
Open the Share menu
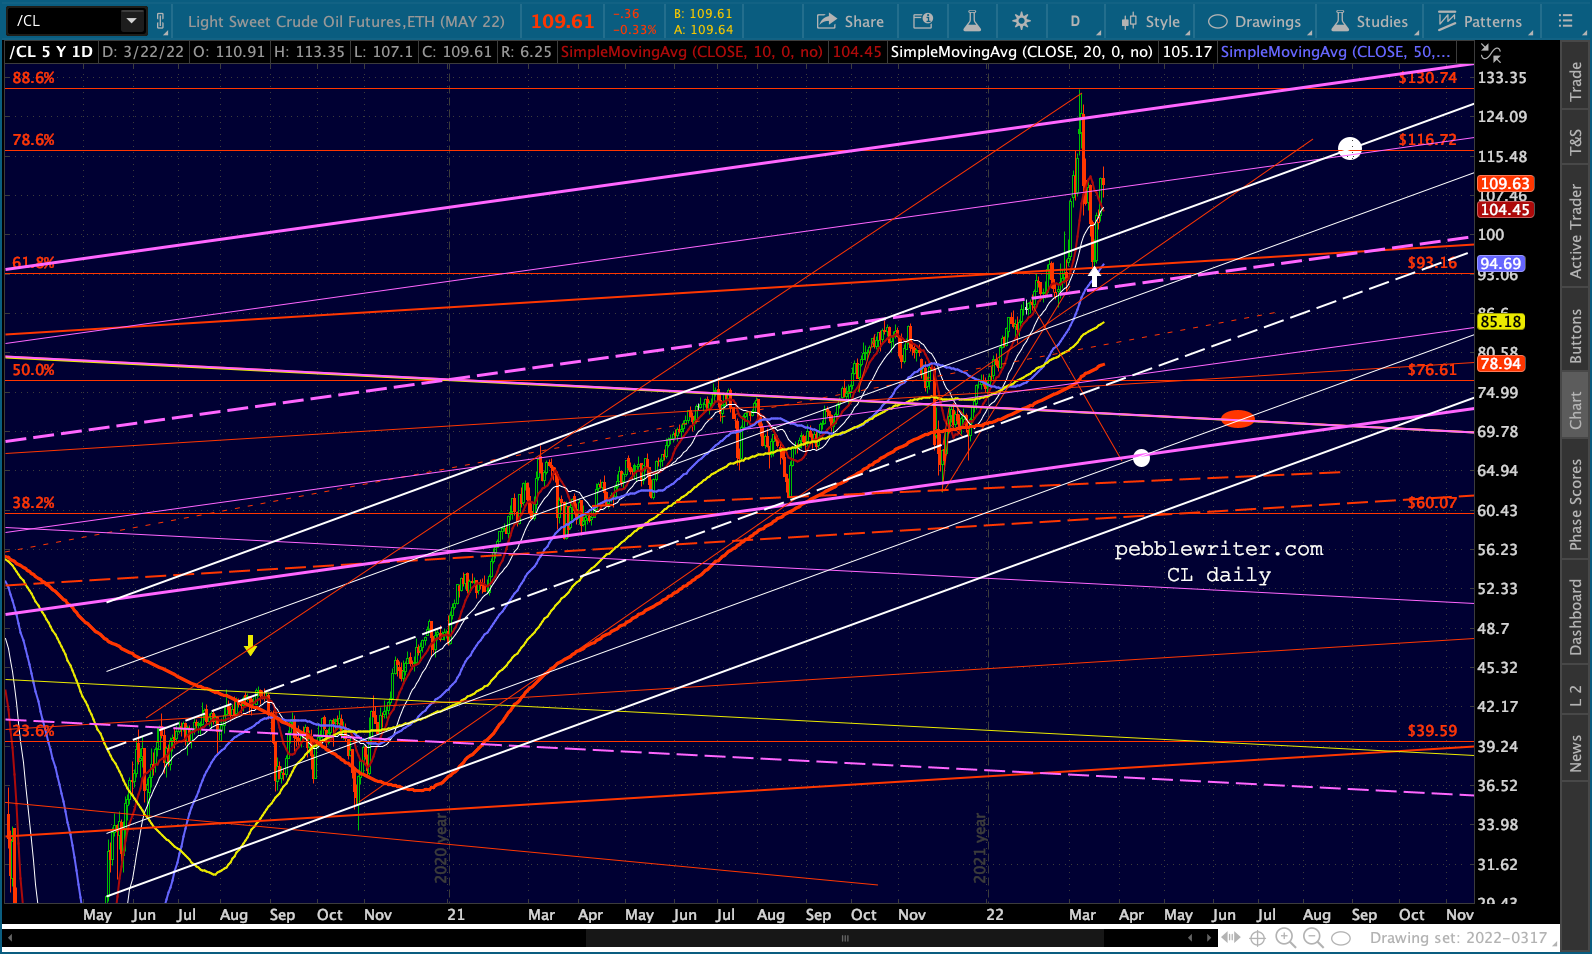pyautogui.click(x=850, y=21)
